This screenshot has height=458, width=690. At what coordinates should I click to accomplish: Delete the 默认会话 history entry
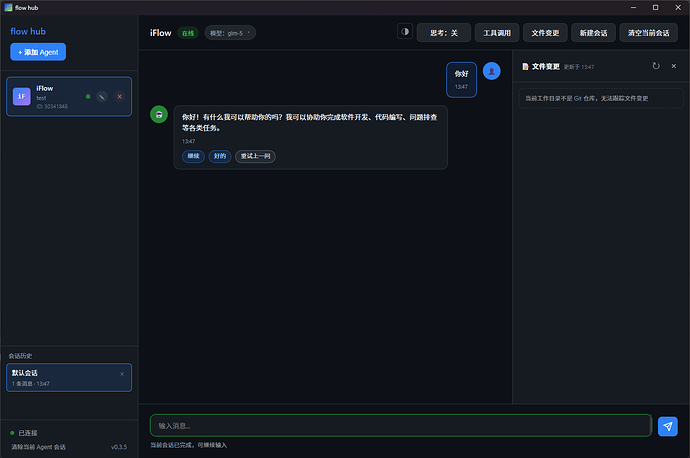point(122,374)
